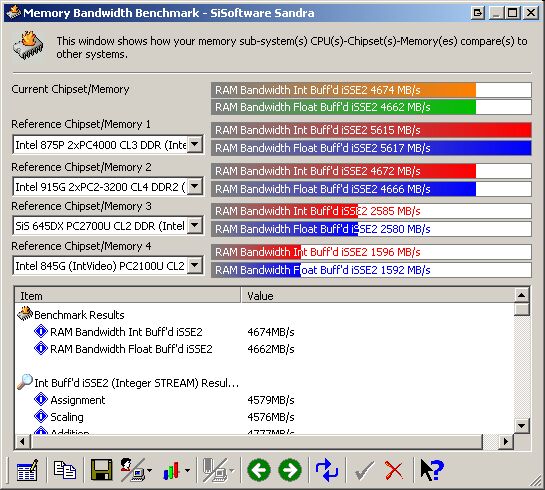This screenshot has height=490, width=545.
Task: Go forward with the green right arrow
Action: (290, 470)
